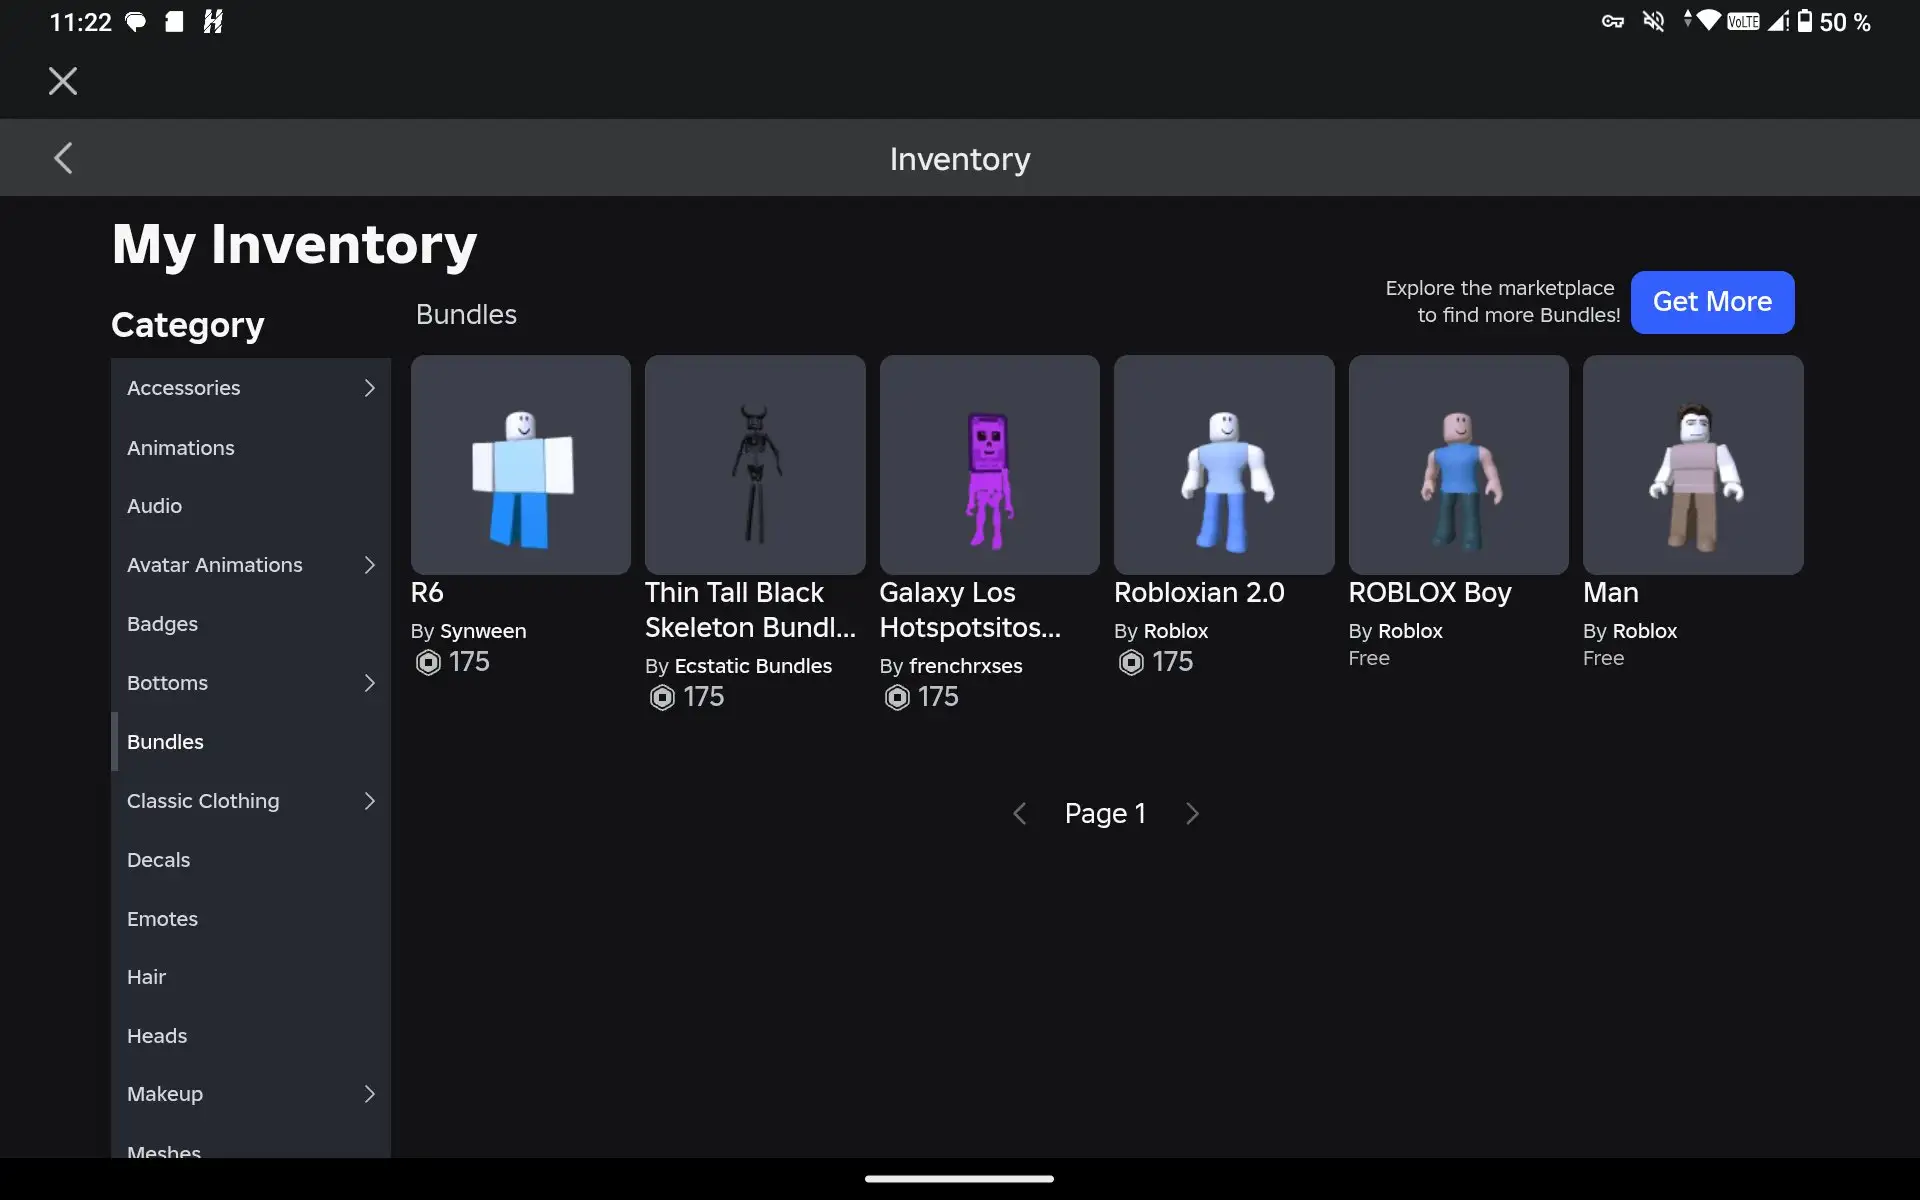Expand the Accessories category chevron
This screenshot has width=1920, height=1200.
[369, 388]
